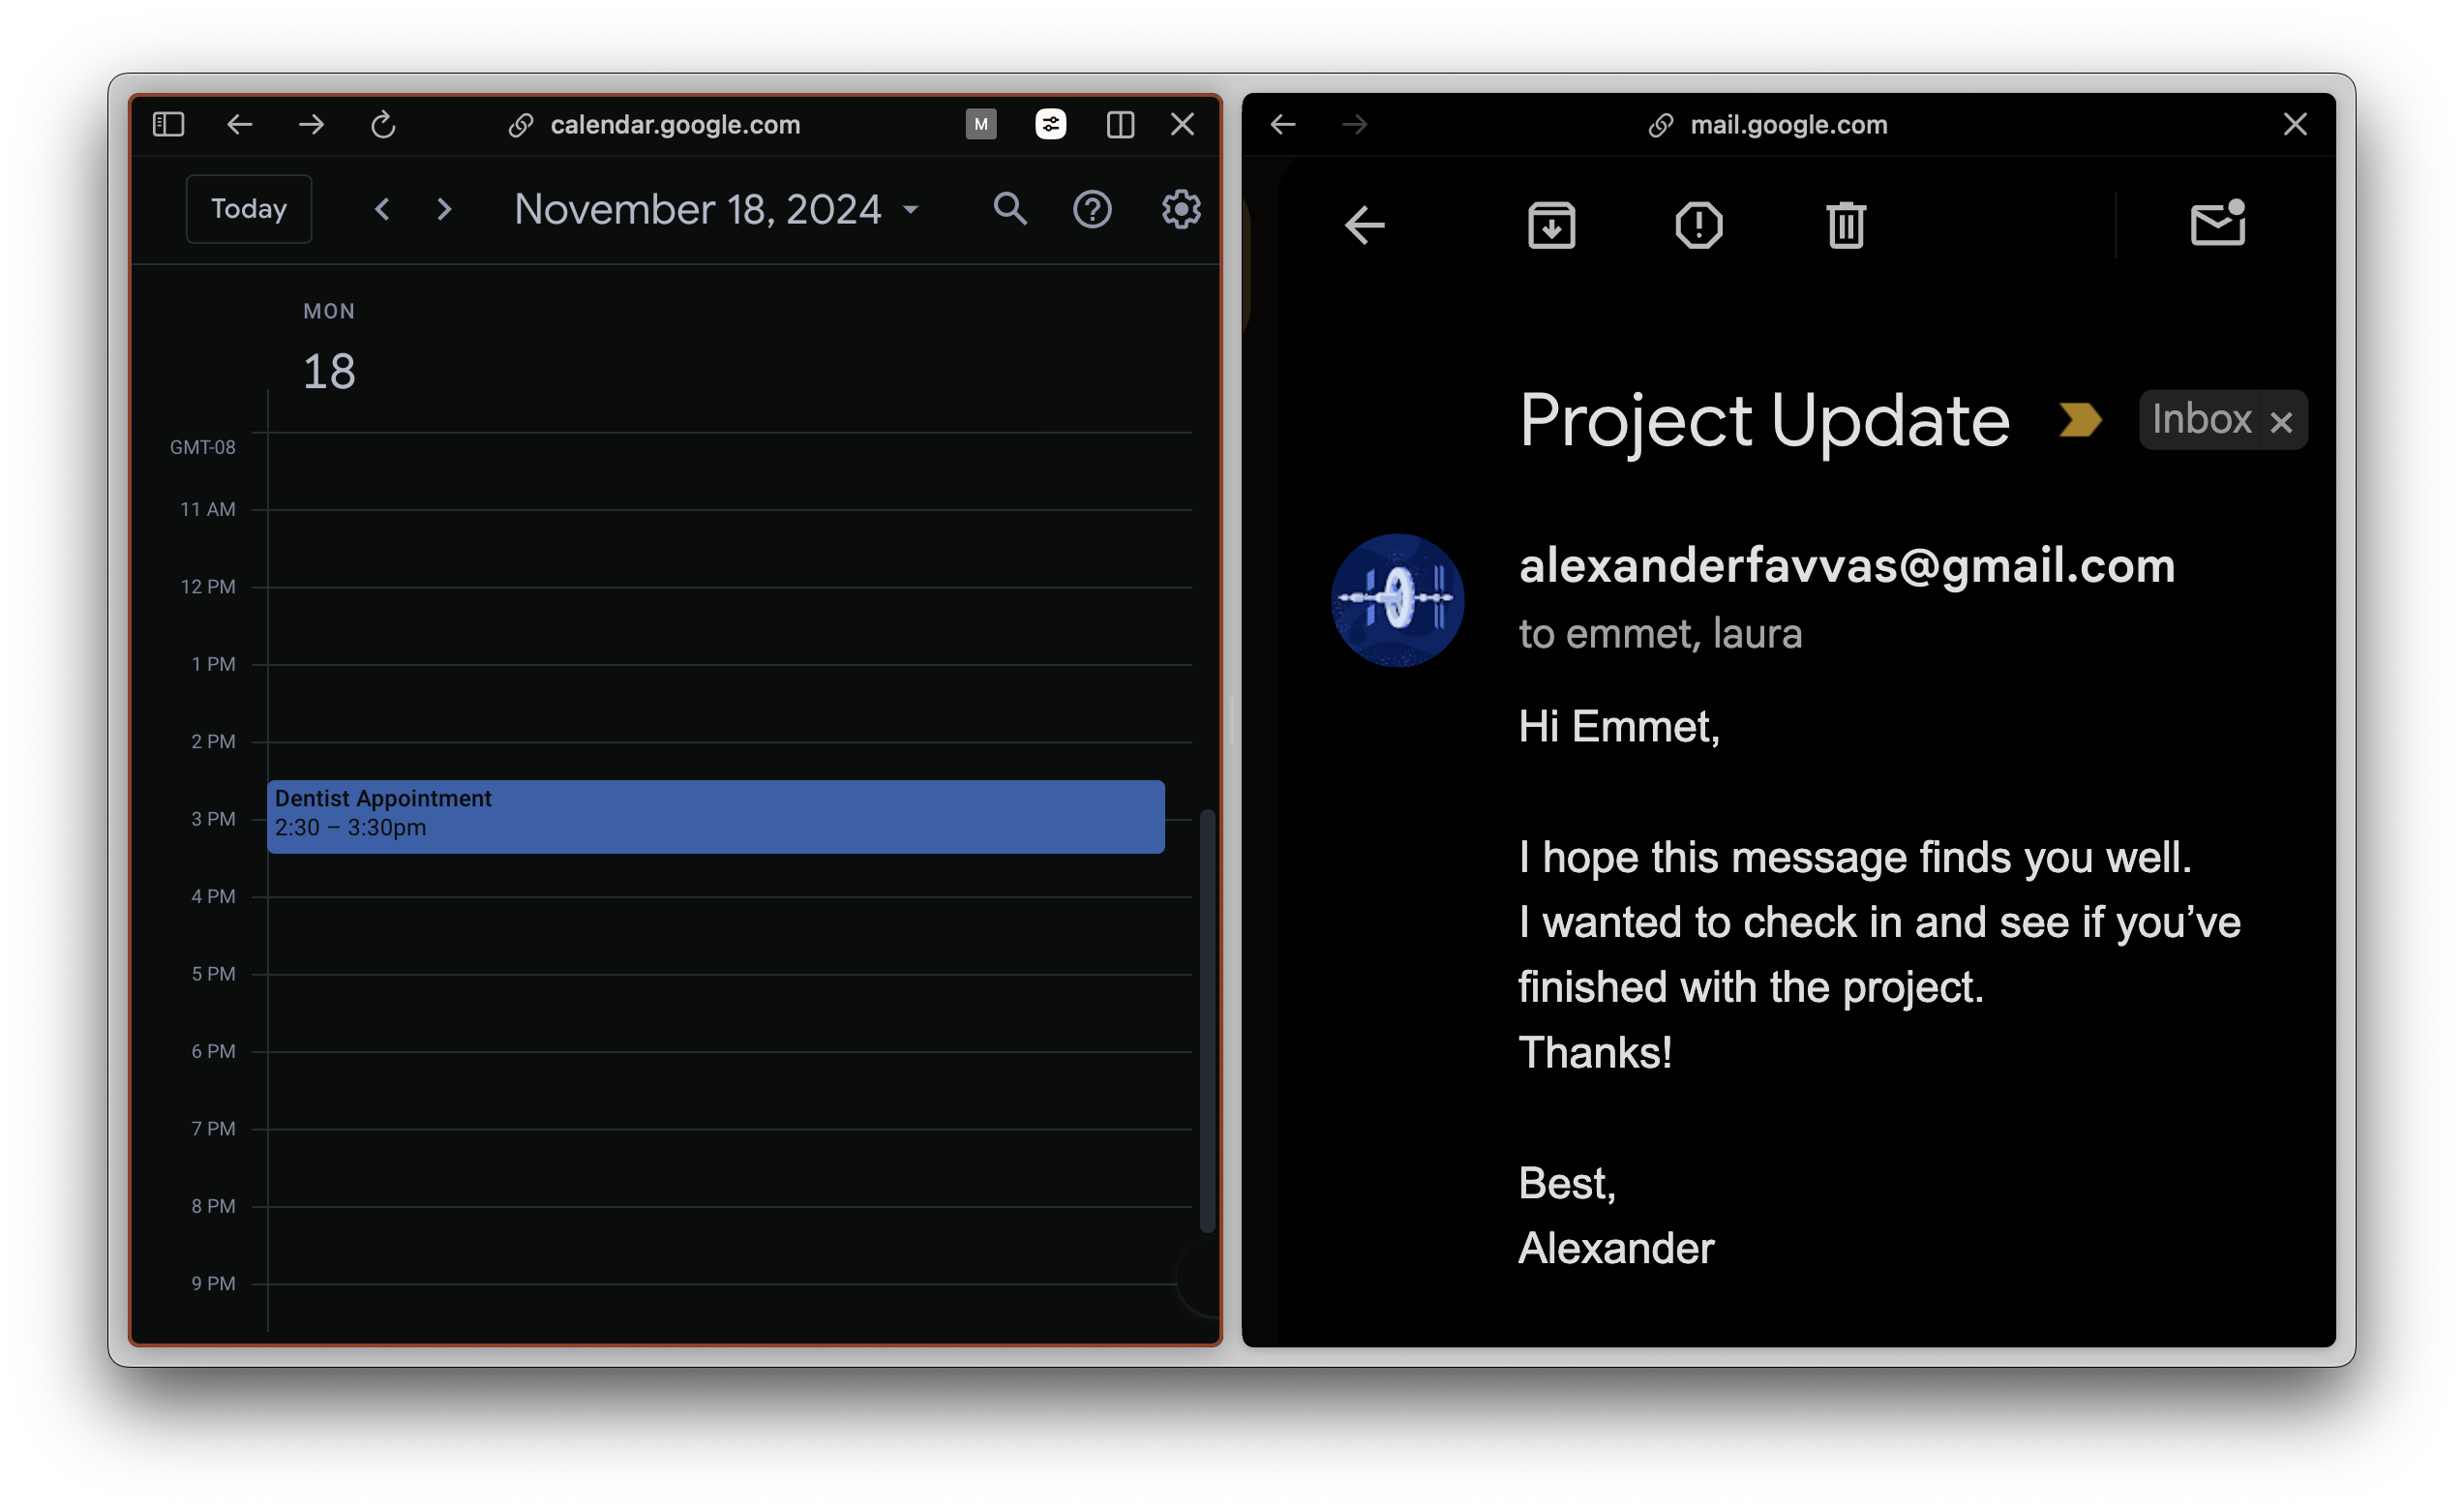
Task: Click the link icon beside calendar.google.com
Action: (x=520, y=125)
